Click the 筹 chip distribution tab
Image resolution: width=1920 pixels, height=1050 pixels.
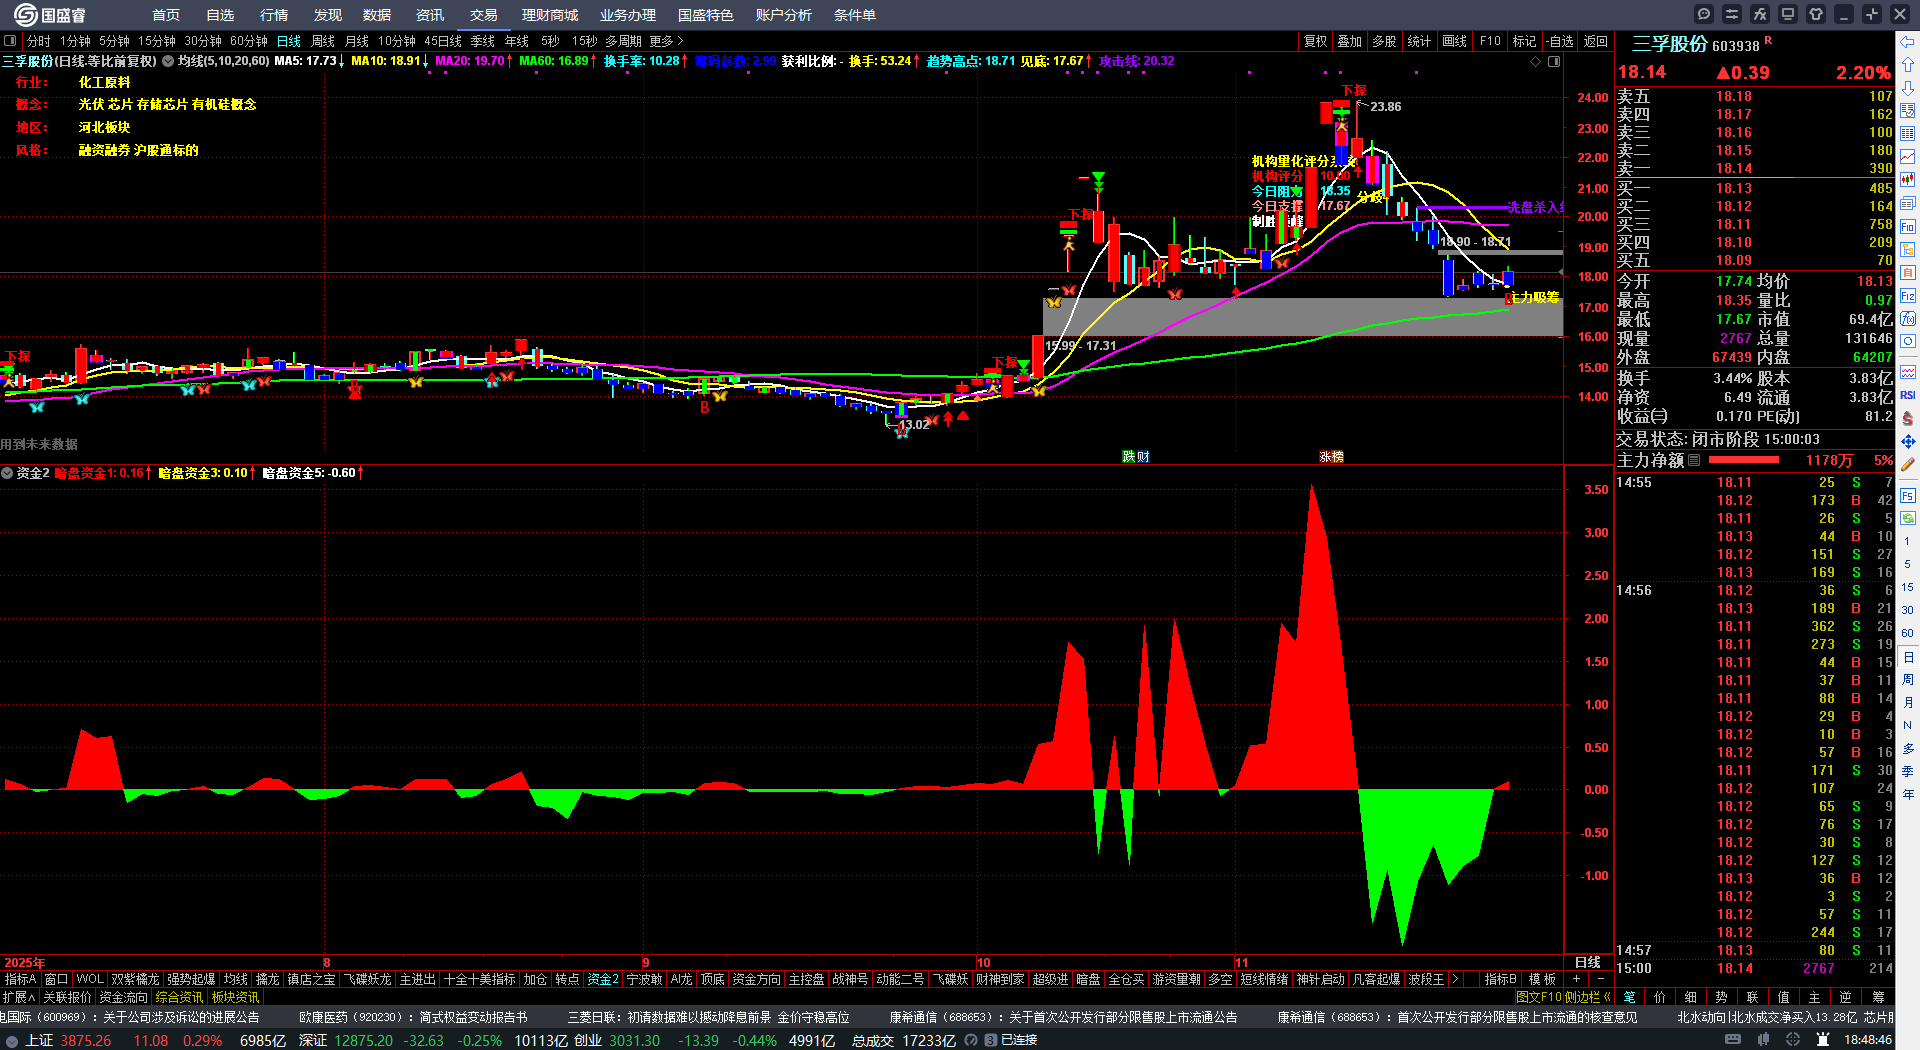pos(1878,997)
